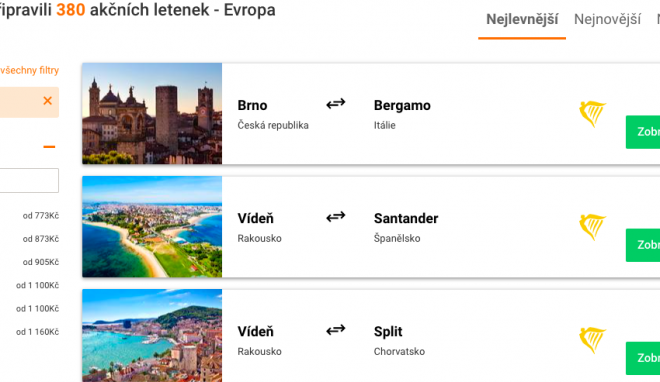Click round-trip arrows between Vídeň and Santander

[x=335, y=217]
